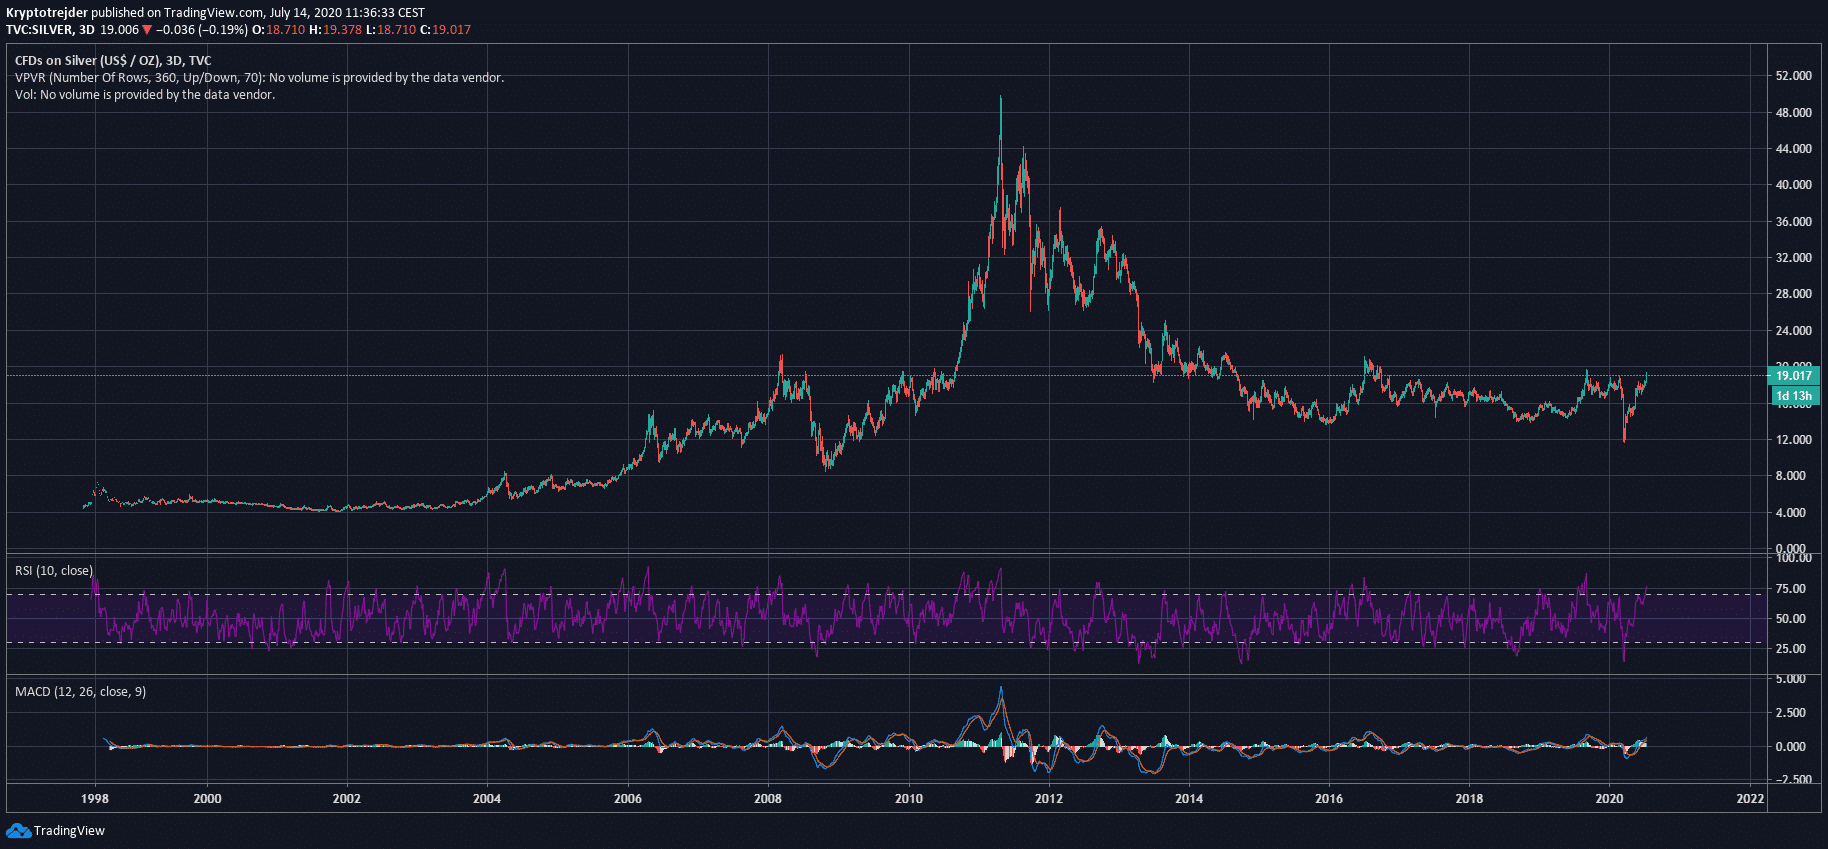Screen dimensions: 1828x849
Task: Click the TradingView wordmark text at the bottom
Action: (69, 831)
